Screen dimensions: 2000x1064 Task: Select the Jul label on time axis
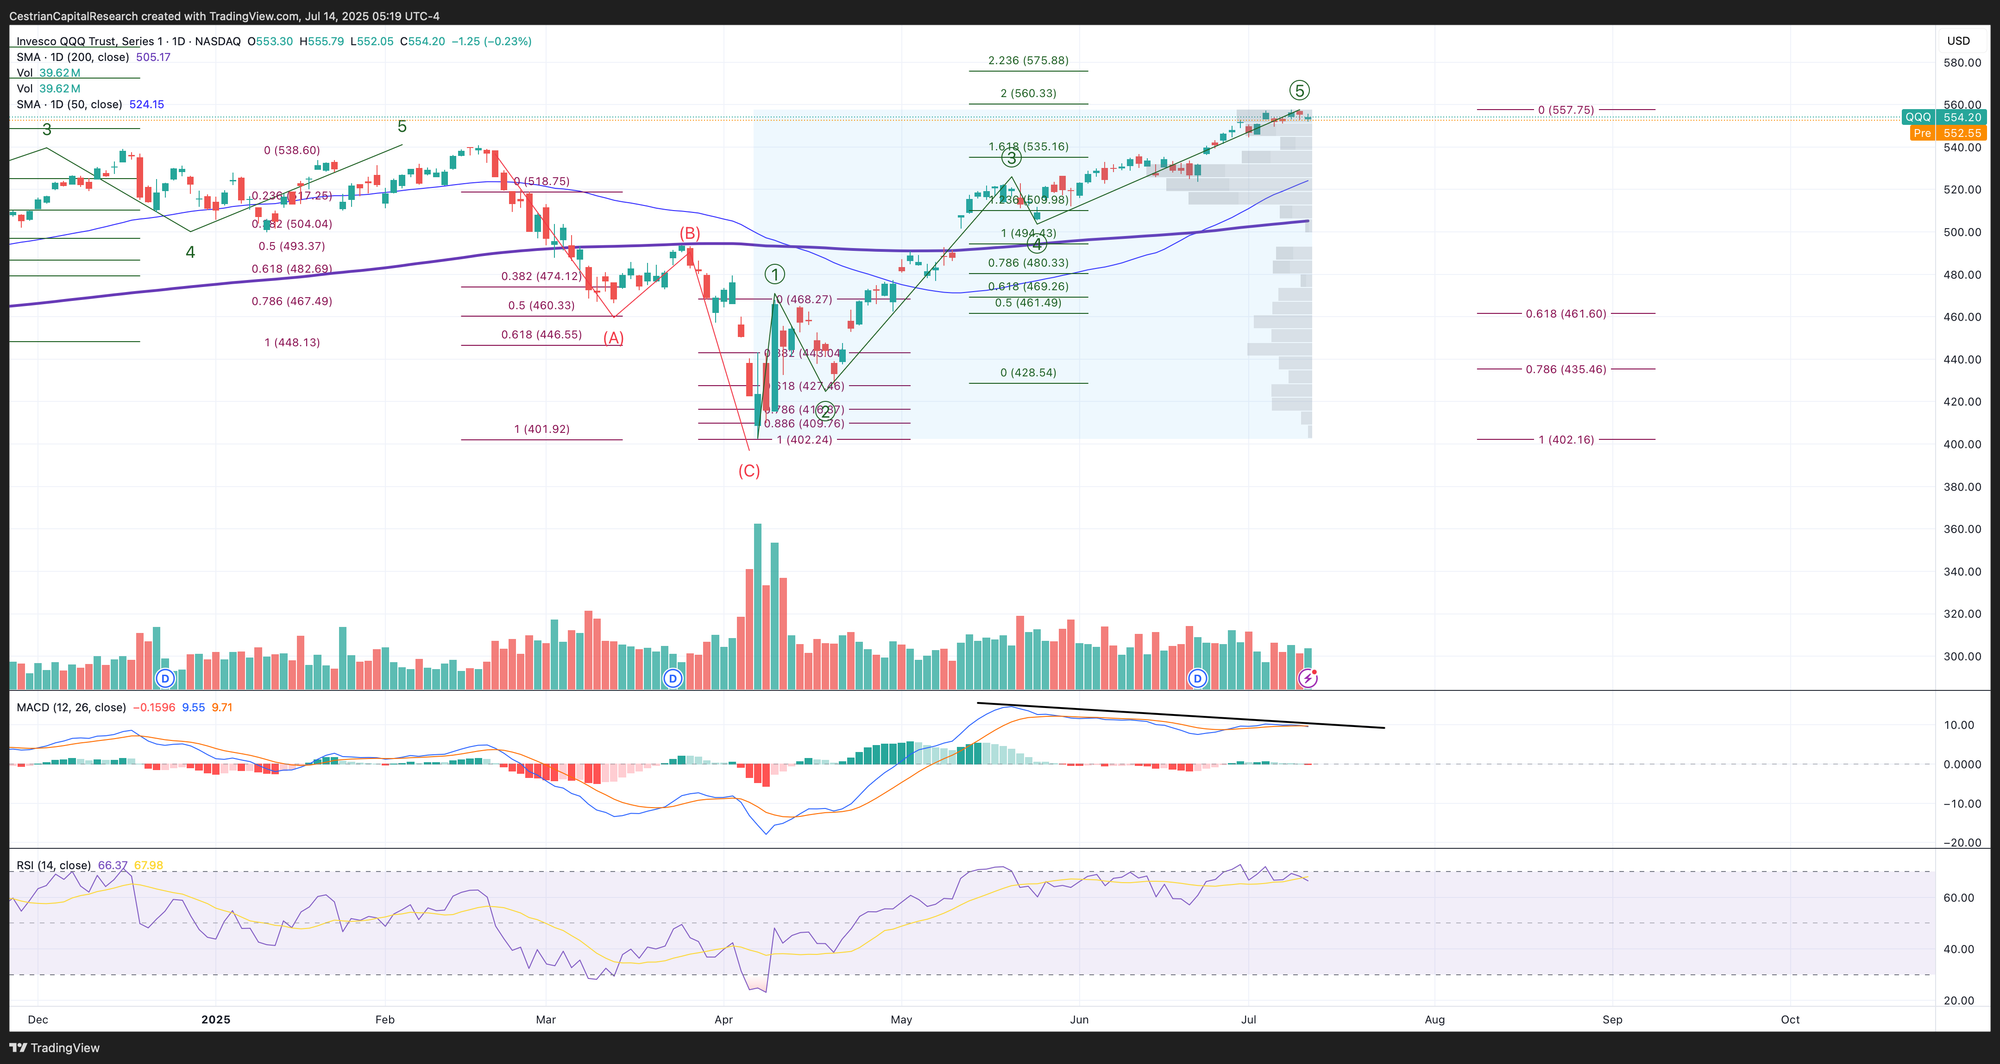(1248, 1020)
